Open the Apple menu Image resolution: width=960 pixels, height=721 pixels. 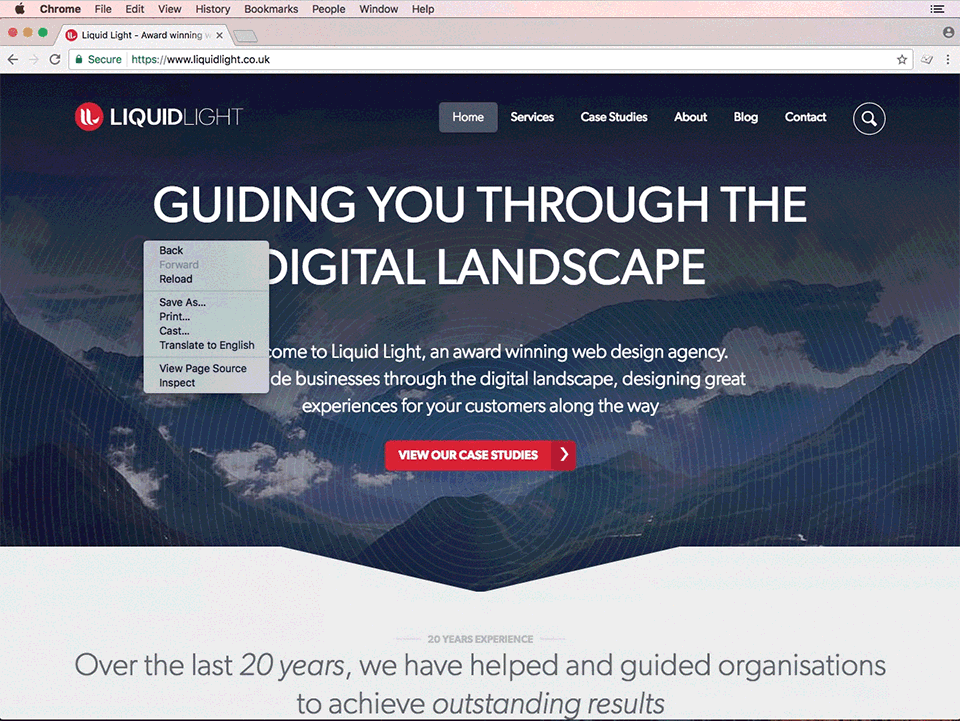coord(20,9)
